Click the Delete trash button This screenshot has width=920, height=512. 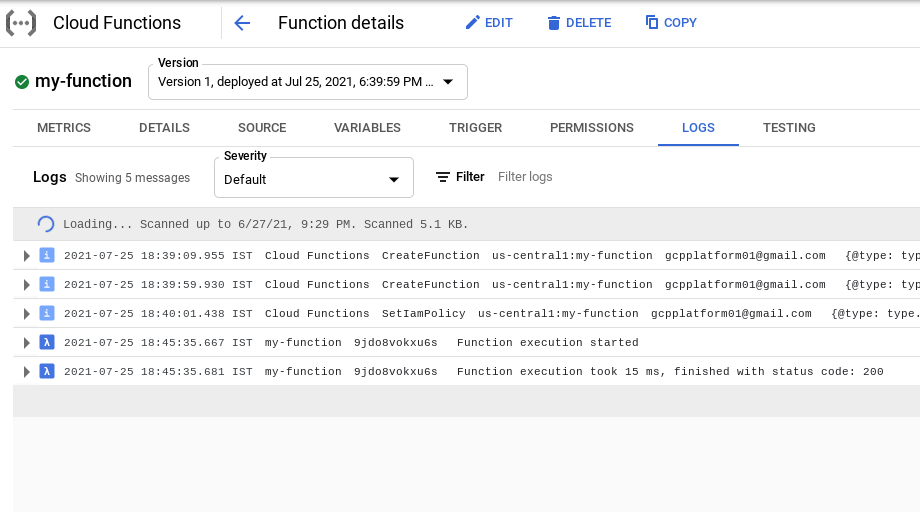tap(579, 23)
